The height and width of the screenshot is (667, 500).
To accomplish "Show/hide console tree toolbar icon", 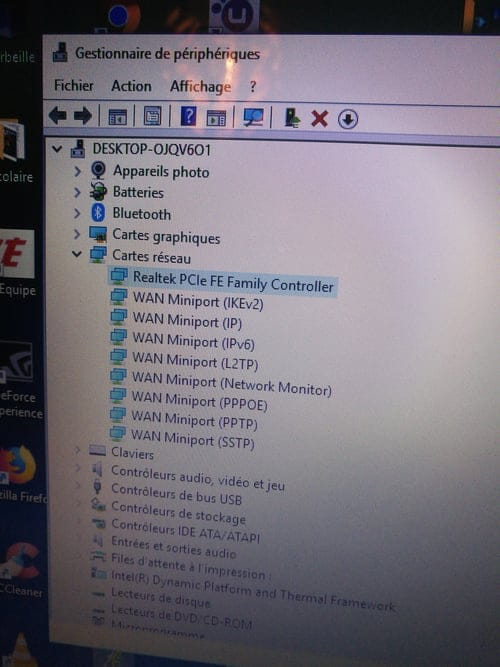I will coord(117,117).
